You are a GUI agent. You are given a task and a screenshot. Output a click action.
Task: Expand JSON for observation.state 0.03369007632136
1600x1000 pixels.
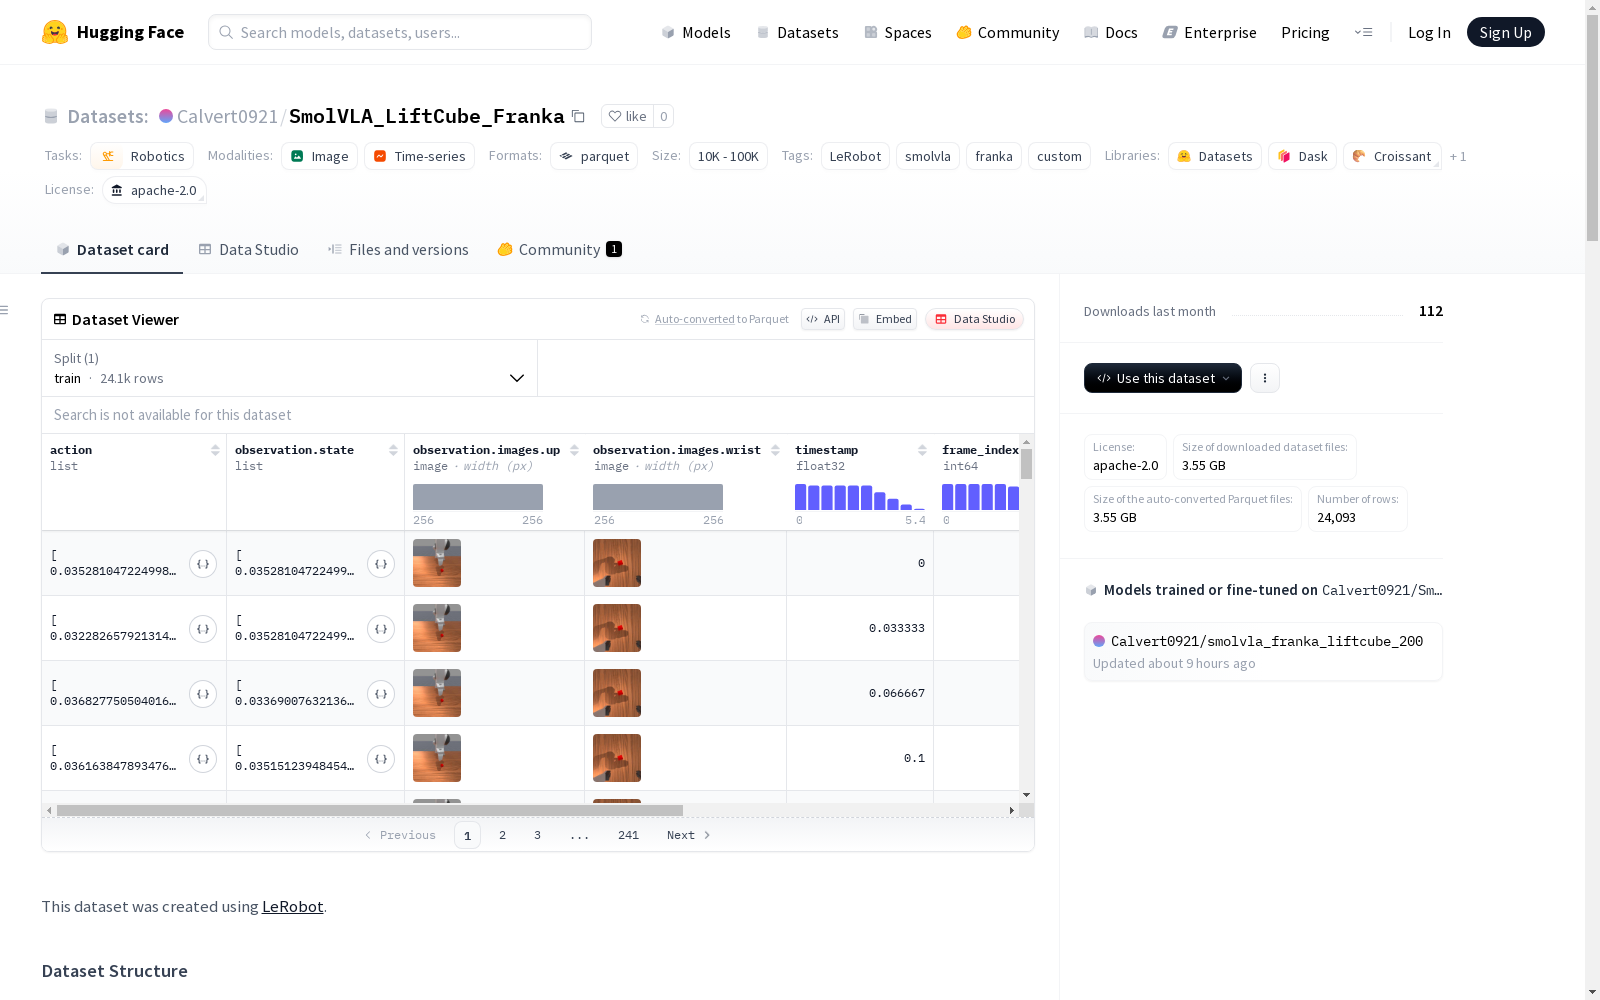click(x=381, y=694)
